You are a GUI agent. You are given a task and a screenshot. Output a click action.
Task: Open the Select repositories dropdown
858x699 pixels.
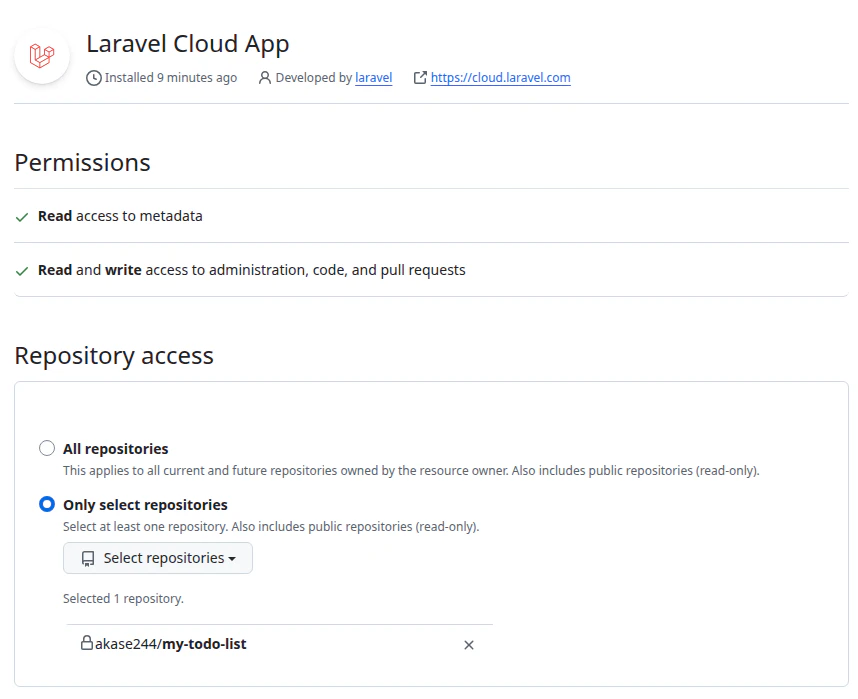[x=158, y=558]
